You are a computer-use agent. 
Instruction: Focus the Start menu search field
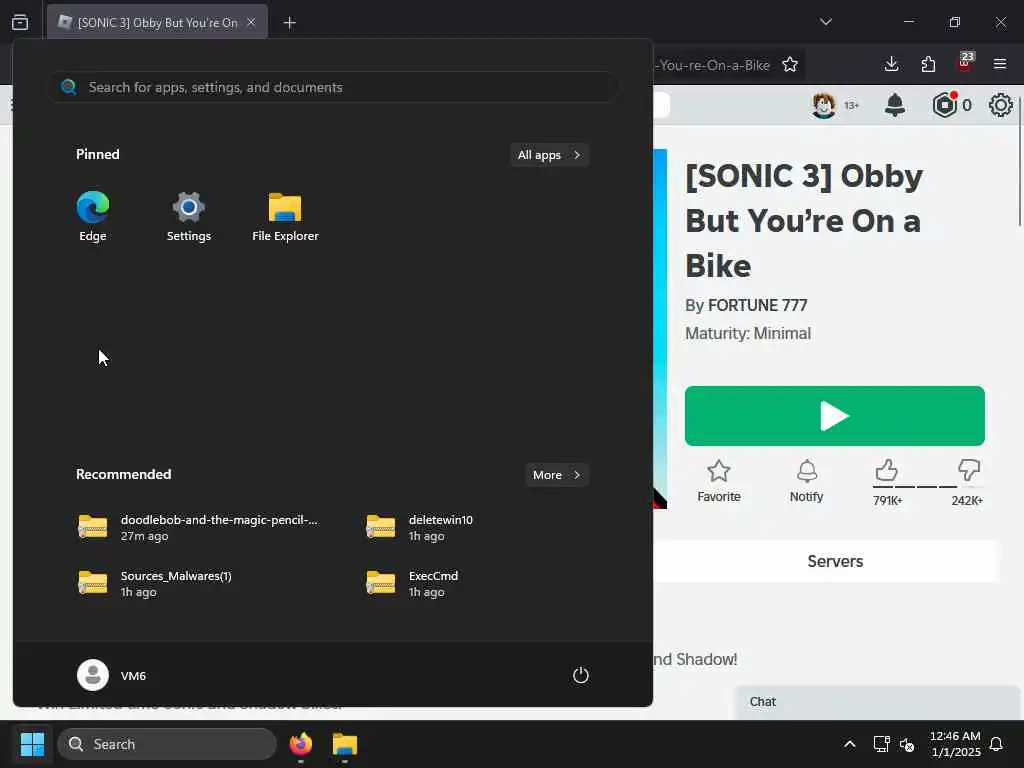coord(334,87)
